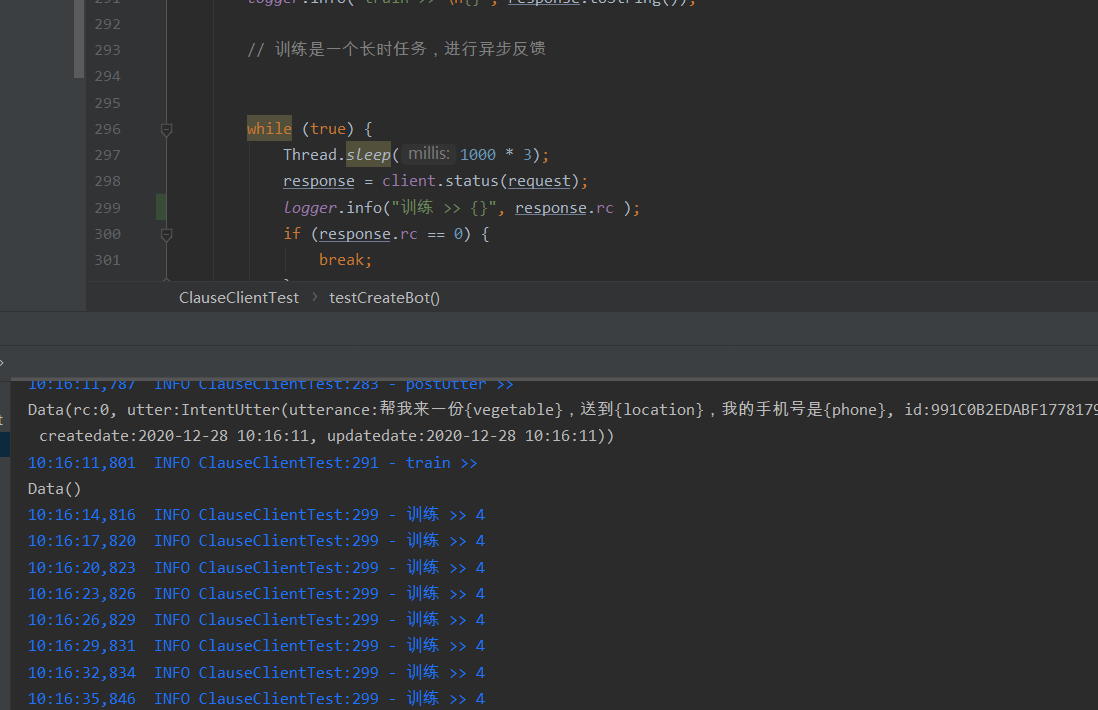Image resolution: width=1098 pixels, height=710 pixels.
Task: Click line number 296 in the gutter
Action: click(108, 130)
